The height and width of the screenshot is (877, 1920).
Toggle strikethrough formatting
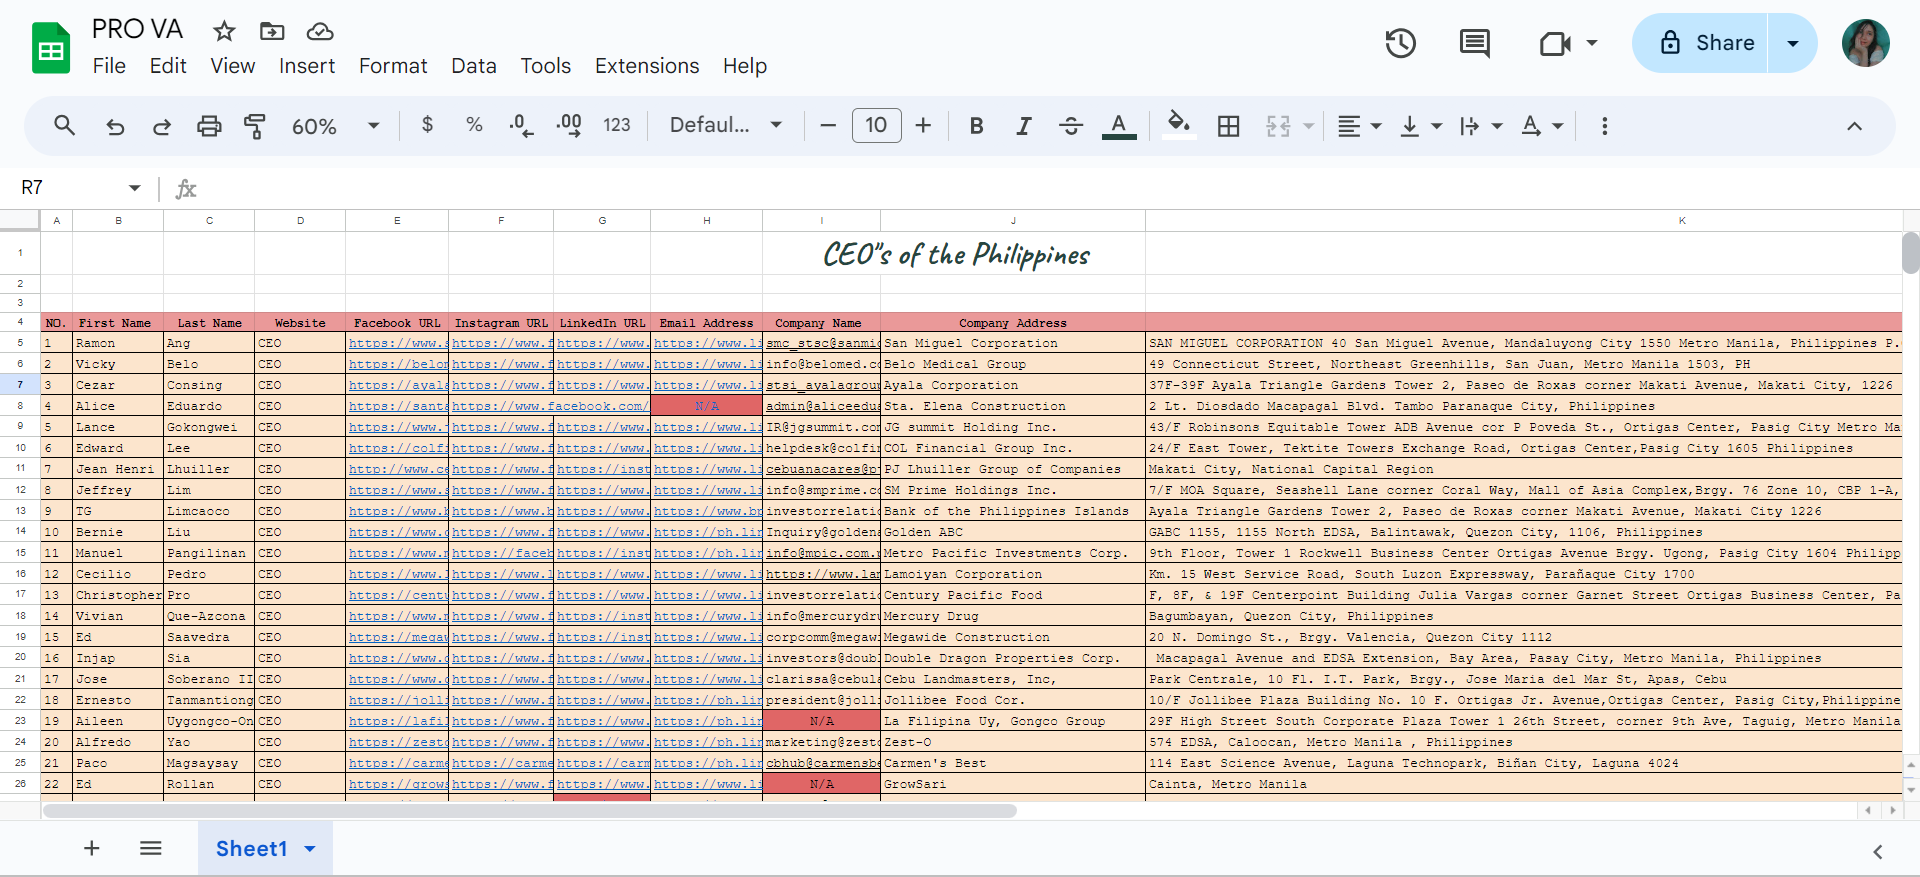(x=1071, y=126)
